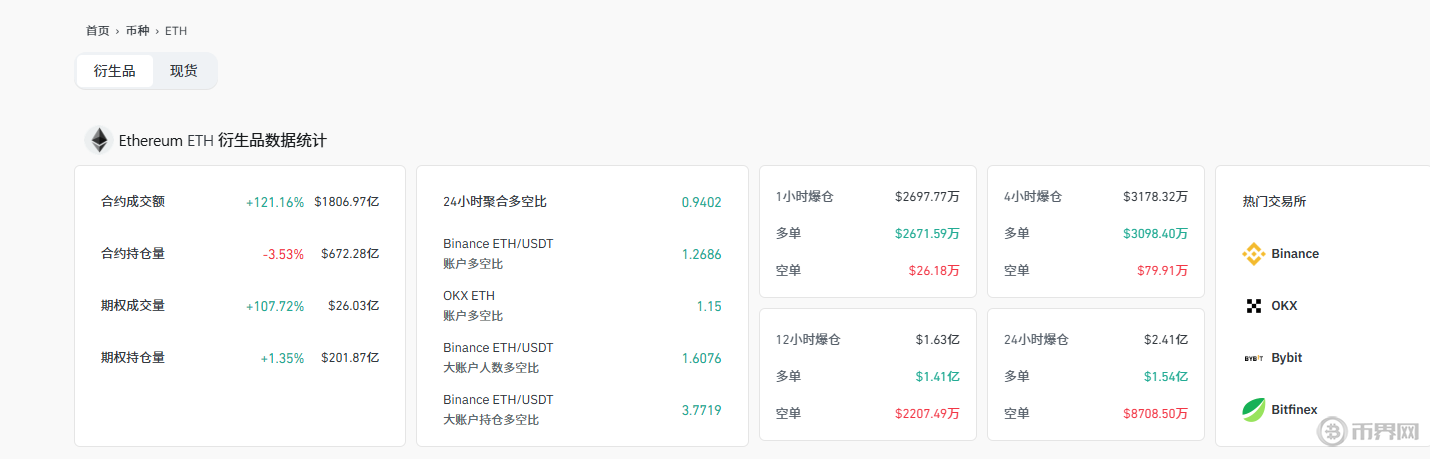Image resolution: width=1430 pixels, height=459 pixels.
Task: Open Binance exchange name link
Action: coord(1295,254)
